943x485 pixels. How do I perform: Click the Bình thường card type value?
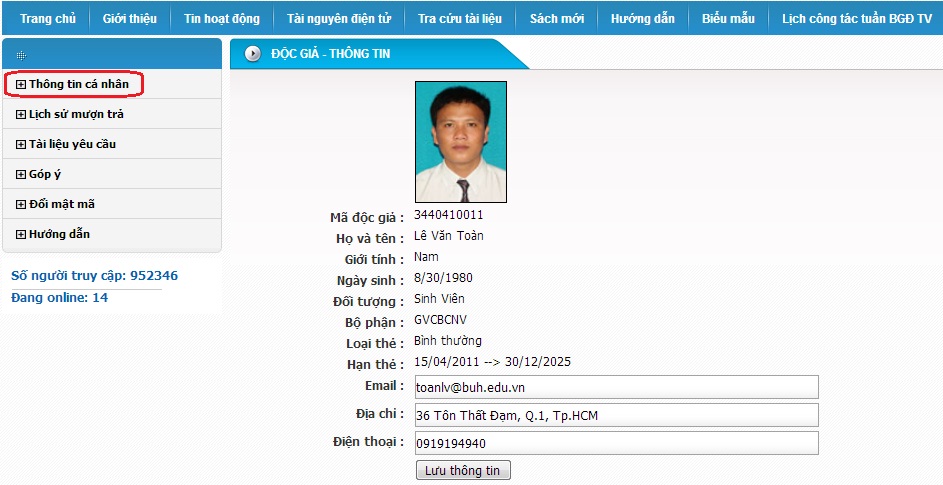(448, 341)
